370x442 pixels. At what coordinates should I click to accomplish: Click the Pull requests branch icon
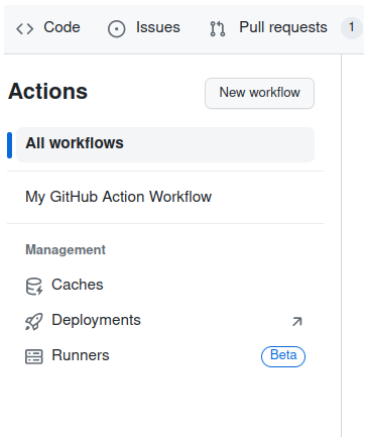coord(218,29)
